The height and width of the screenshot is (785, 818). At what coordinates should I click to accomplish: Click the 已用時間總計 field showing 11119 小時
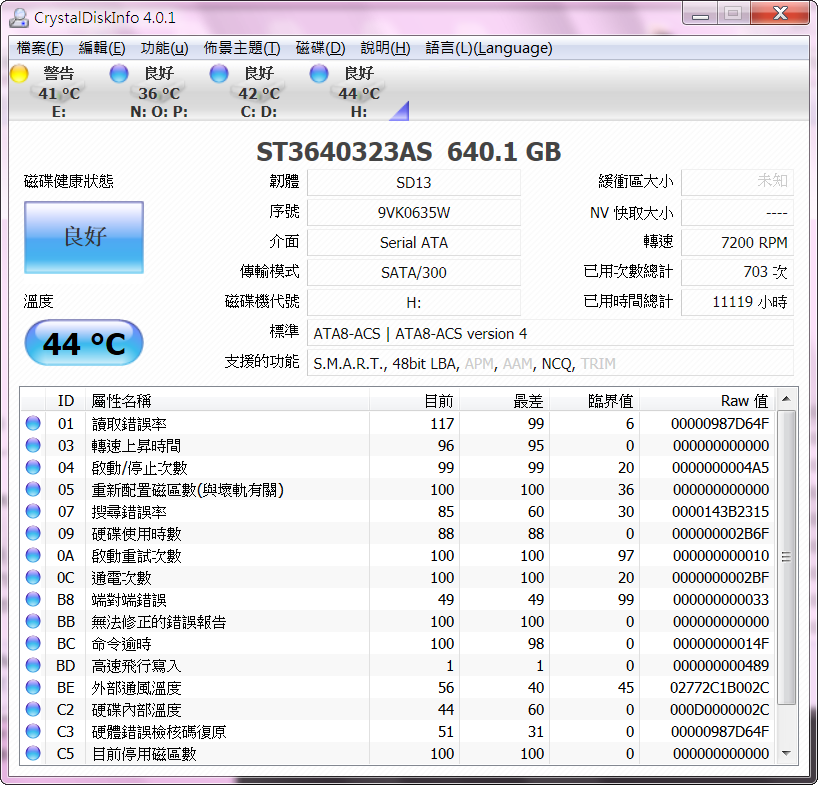click(737, 303)
